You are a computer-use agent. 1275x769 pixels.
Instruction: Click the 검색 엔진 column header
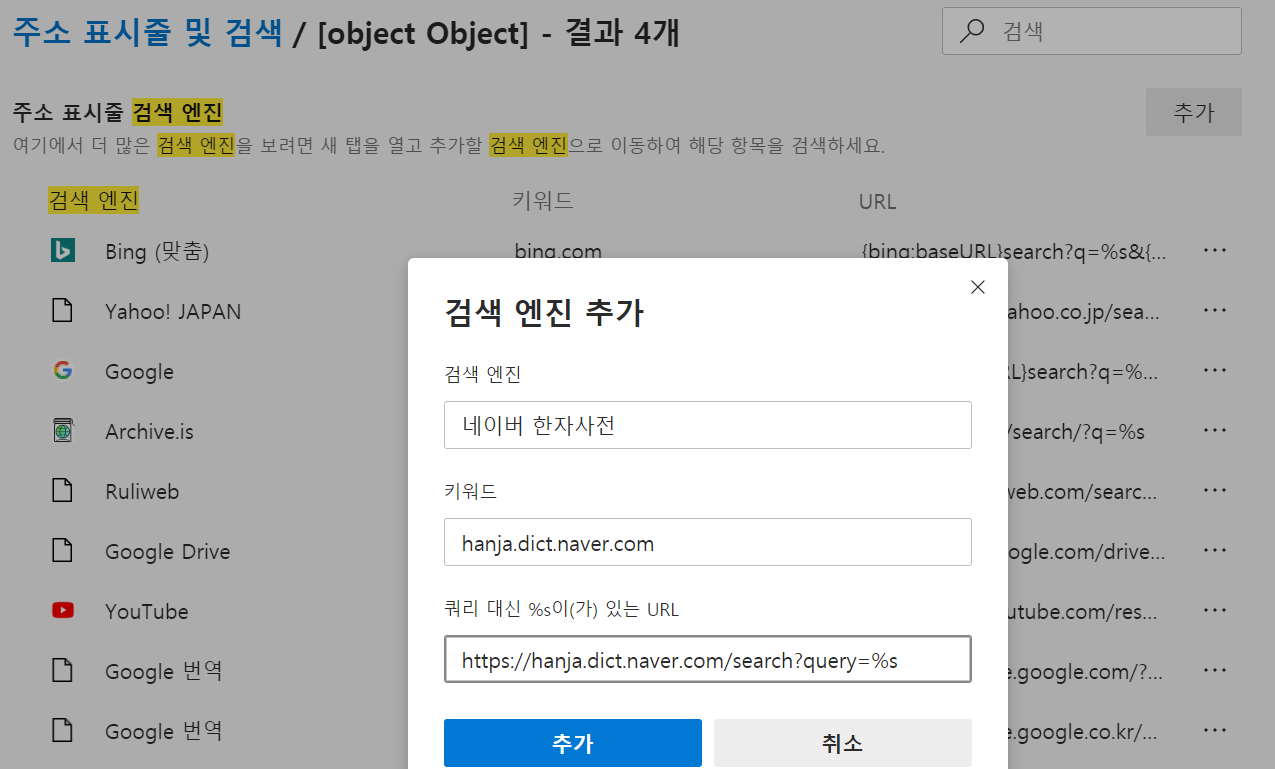point(93,200)
